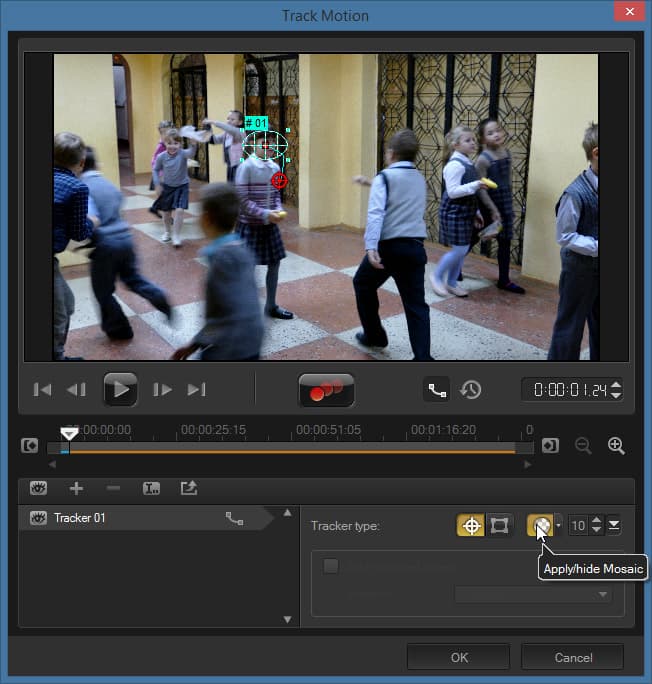Screen dimensions: 652x684
Task: Increase the timecode with the up arrow
Action: click(616, 385)
